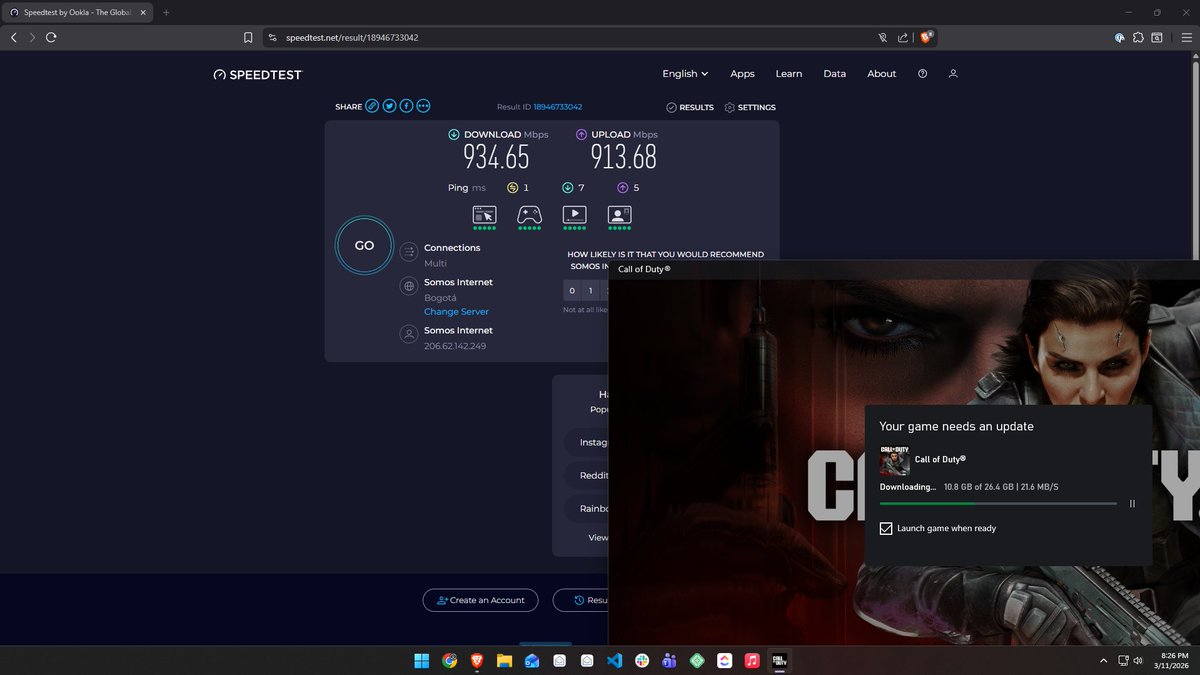This screenshot has width=1200, height=675.
Task: Open Visual Studio Code from taskbar
Action: (614, 661)
